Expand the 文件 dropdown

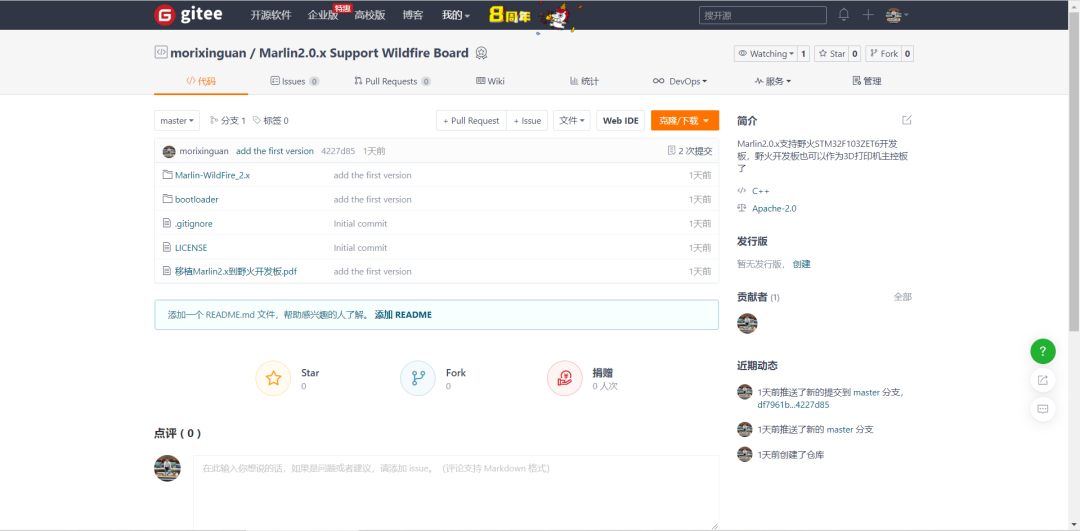572,121
